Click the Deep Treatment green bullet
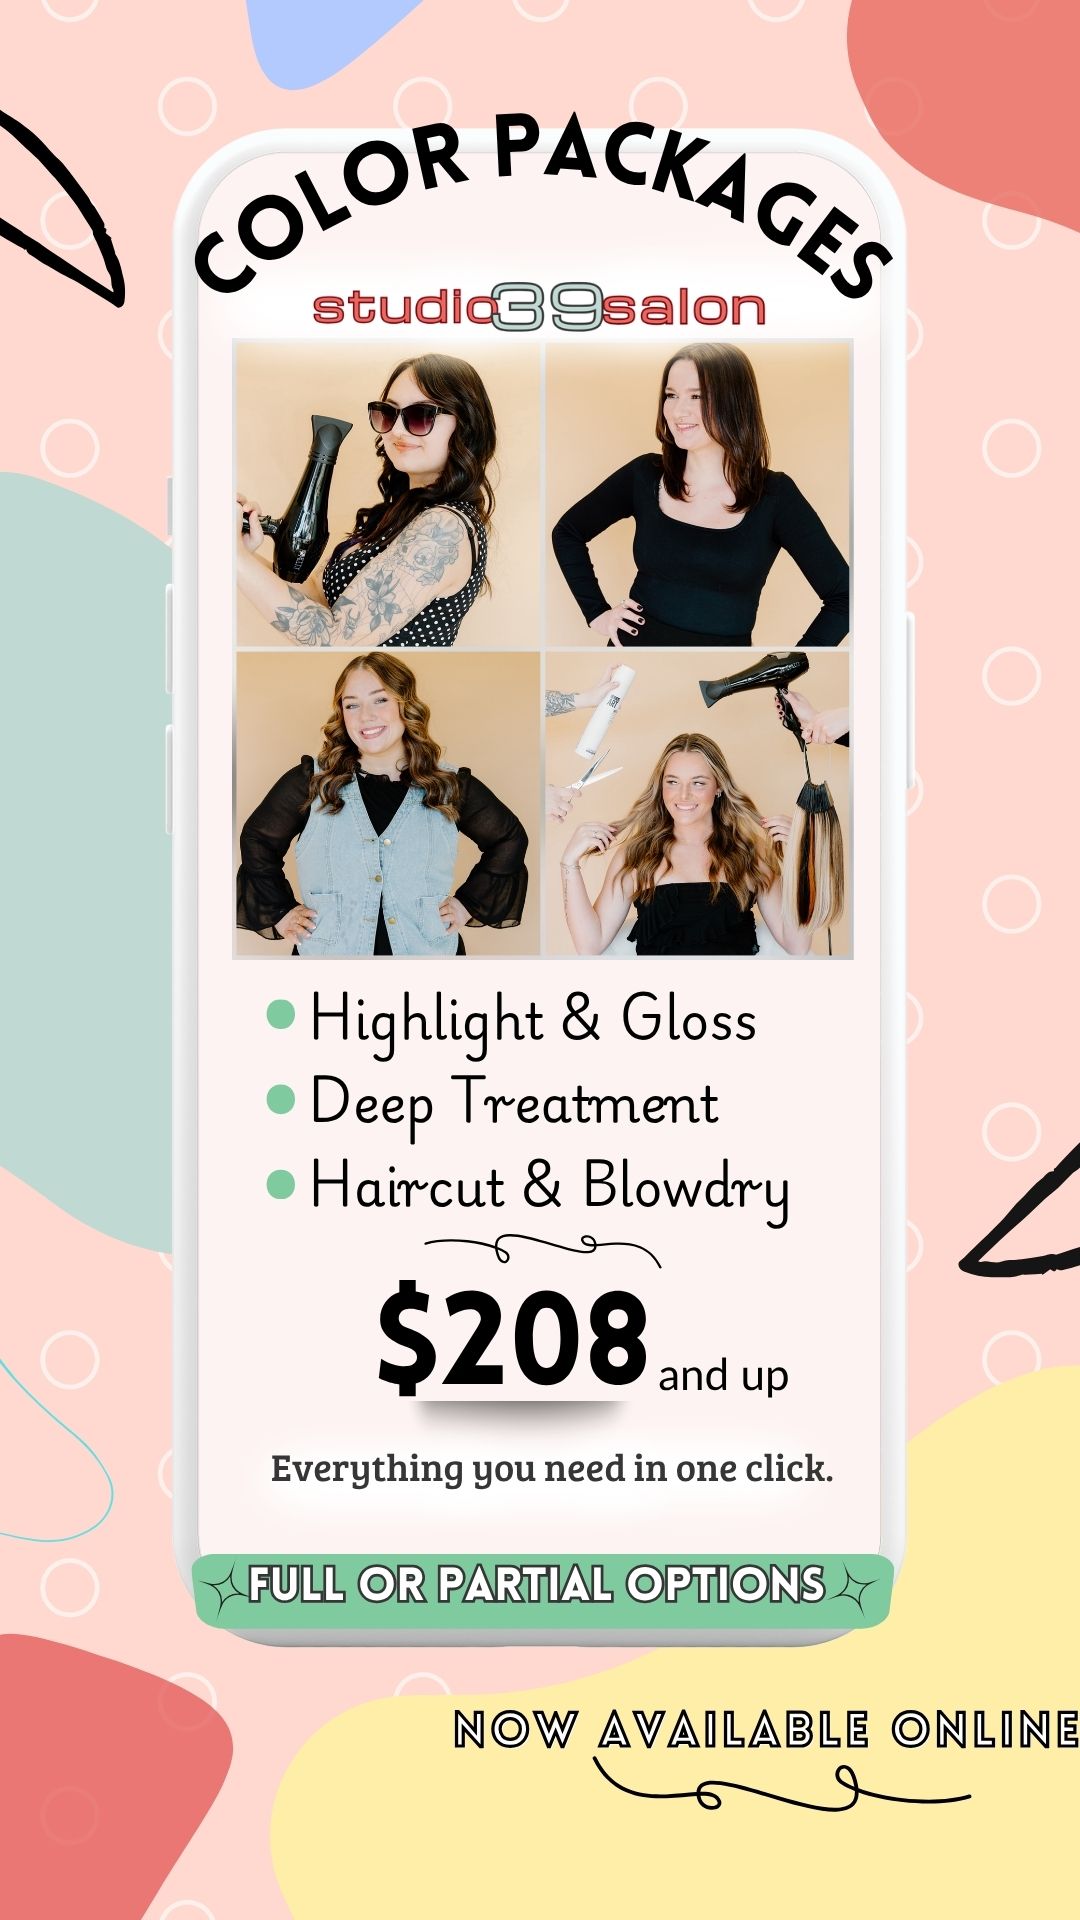This screenshot has height=1920, width=1080. coord(281,1100)
